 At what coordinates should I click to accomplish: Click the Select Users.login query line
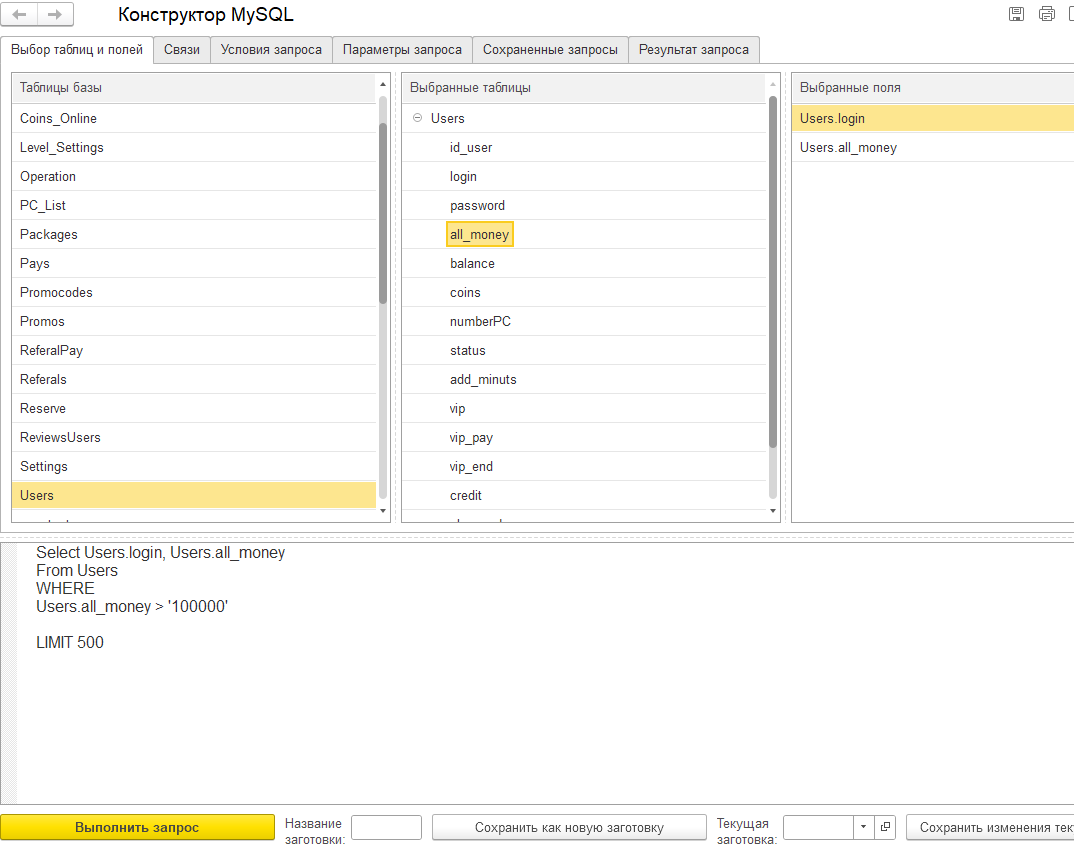click(x=160, y=552)
